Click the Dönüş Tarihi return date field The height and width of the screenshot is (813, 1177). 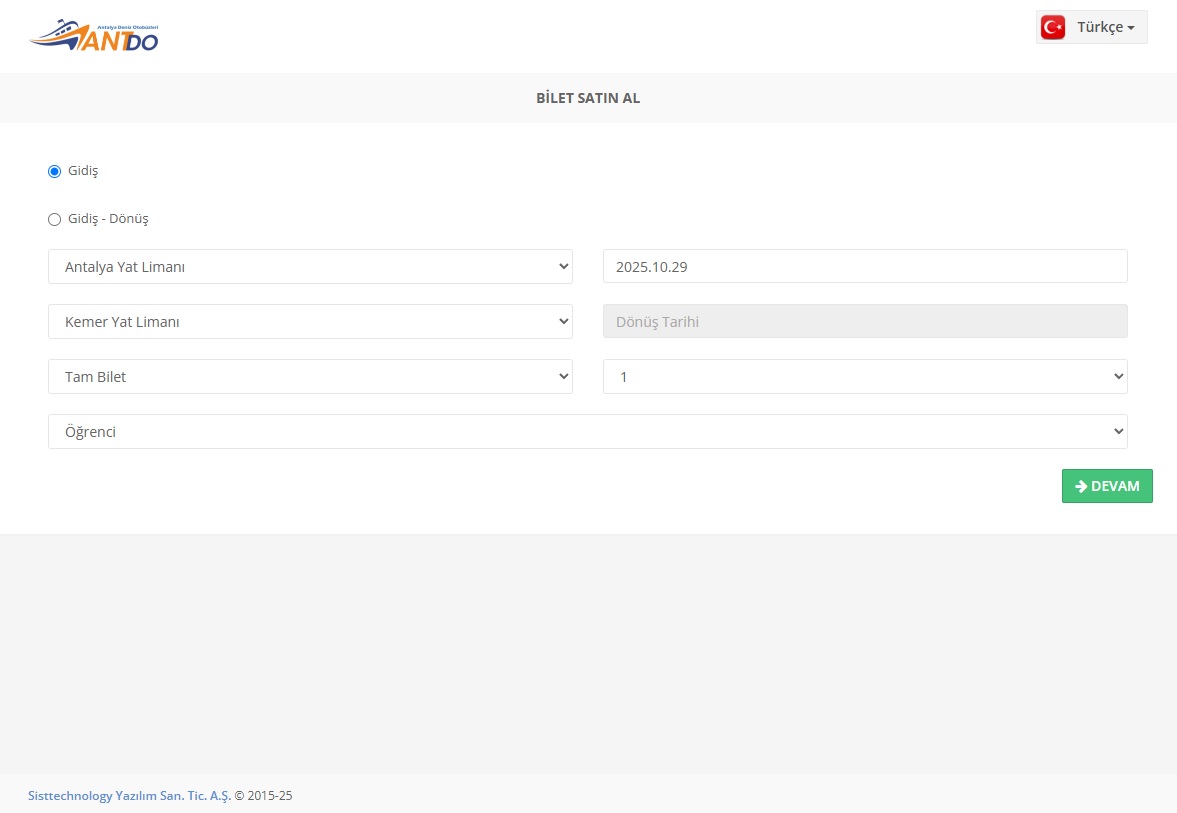click(x=865, y=322)
